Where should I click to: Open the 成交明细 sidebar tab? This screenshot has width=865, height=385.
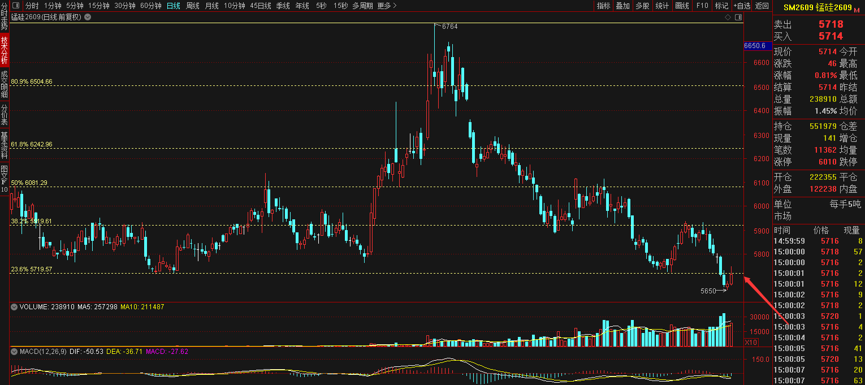click(4, 83)
